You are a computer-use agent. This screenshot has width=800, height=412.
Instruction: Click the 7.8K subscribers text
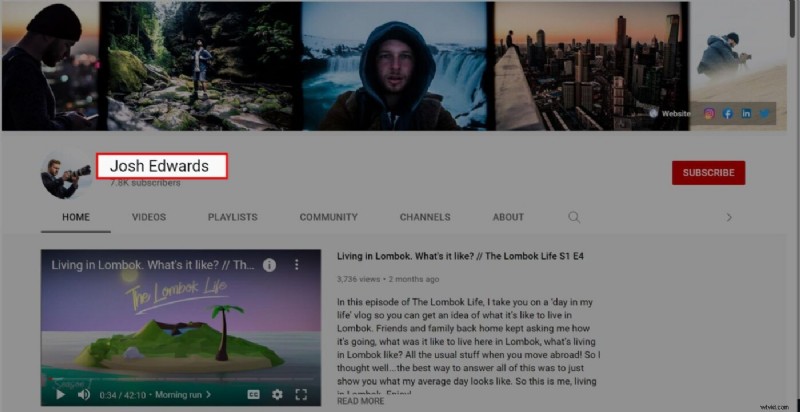click(145, 183)
